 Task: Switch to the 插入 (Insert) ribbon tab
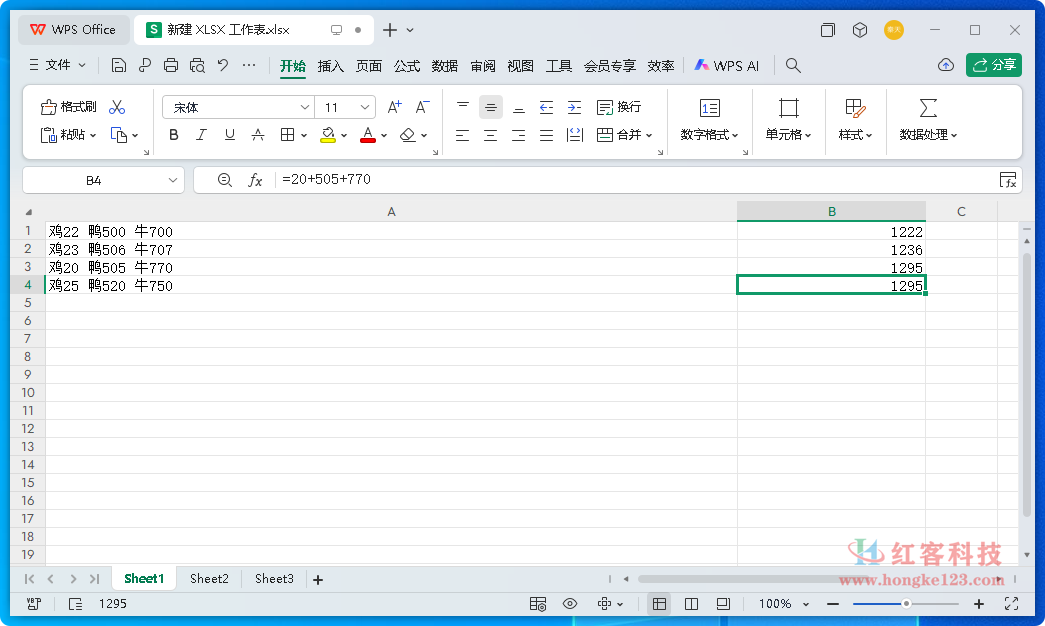(x=331, y=66)
